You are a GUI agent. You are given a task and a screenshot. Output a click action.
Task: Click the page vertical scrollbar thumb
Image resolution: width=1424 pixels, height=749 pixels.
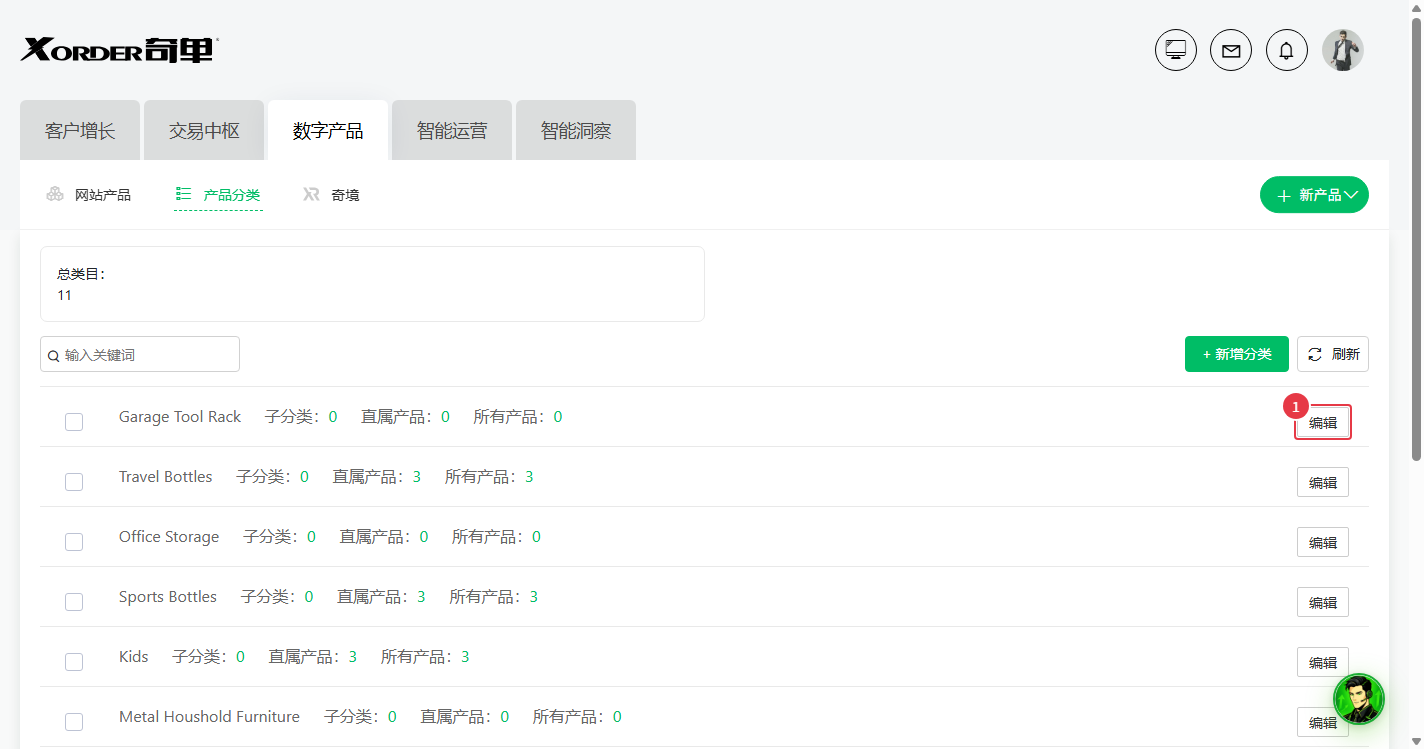tap(1416, 240)
